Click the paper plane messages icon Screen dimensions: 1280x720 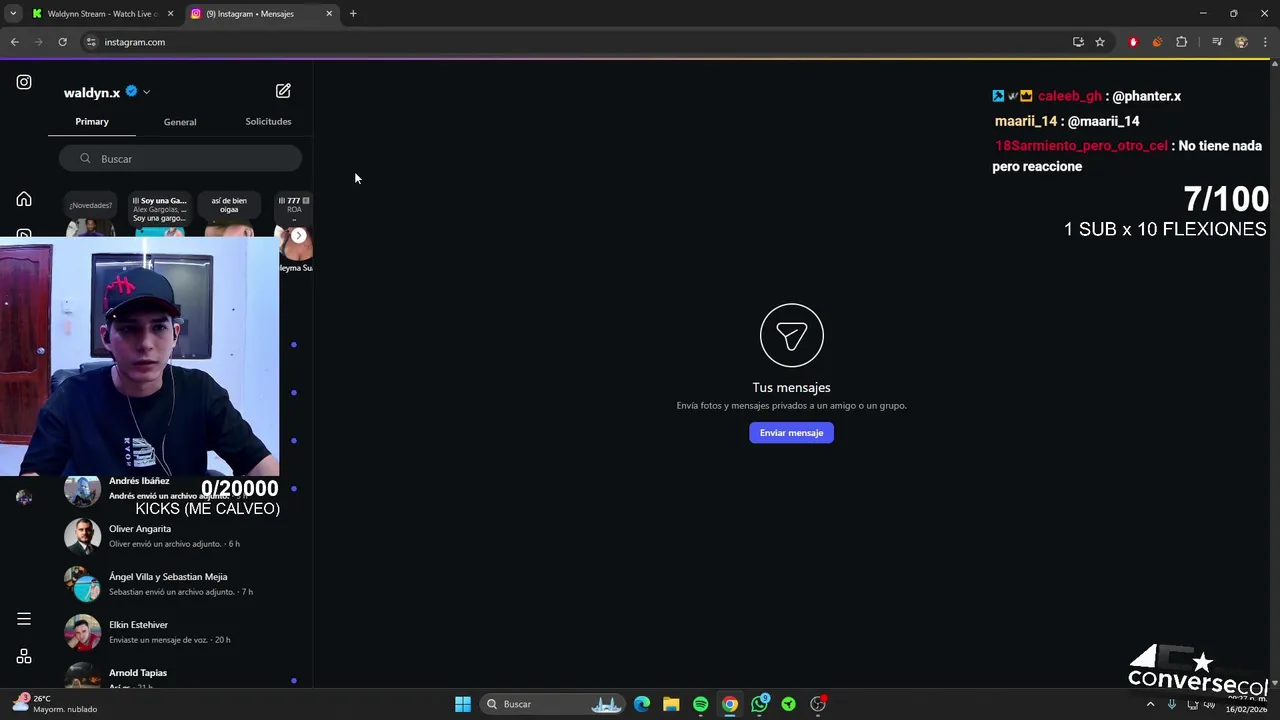(x=791, y=335)
